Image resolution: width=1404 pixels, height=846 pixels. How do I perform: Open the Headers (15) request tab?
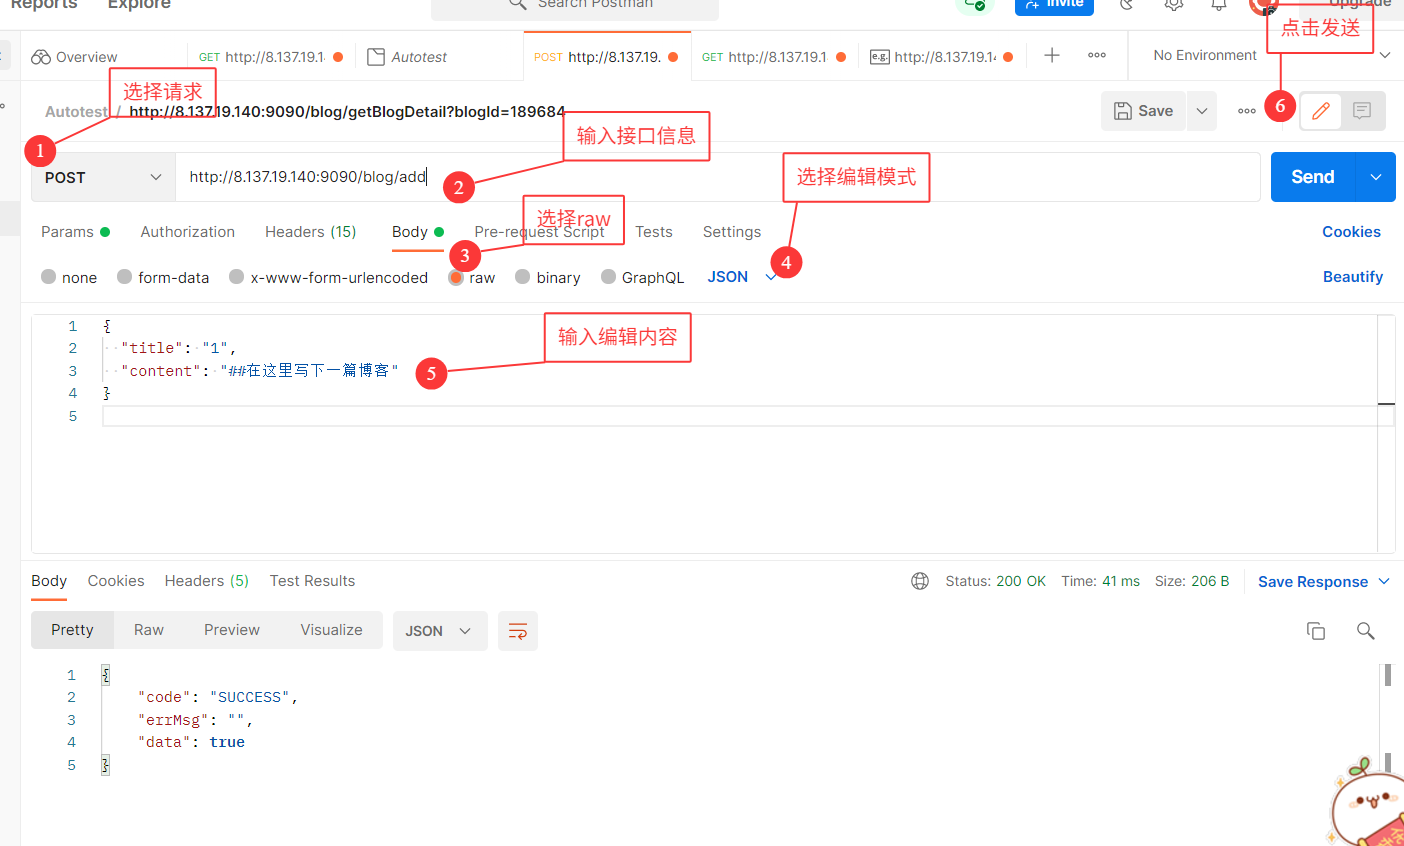311,232
